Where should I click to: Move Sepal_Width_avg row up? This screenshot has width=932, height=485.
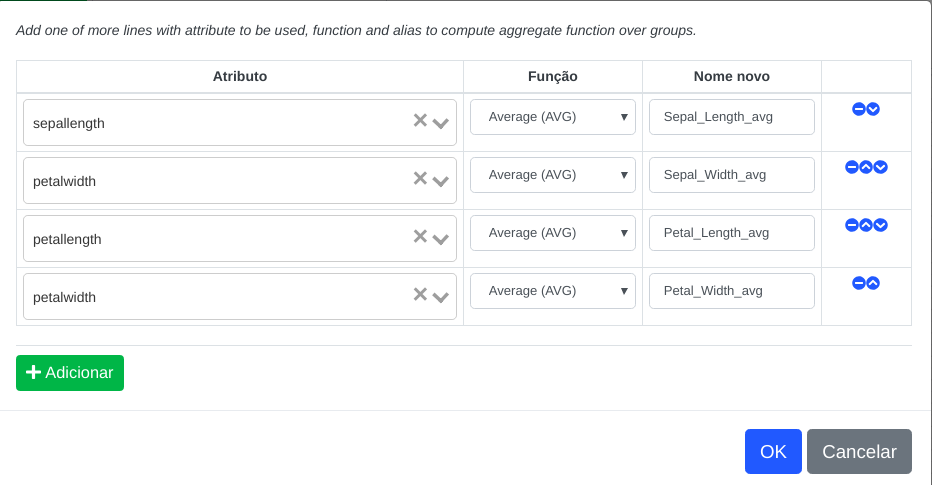coord(866,167)
